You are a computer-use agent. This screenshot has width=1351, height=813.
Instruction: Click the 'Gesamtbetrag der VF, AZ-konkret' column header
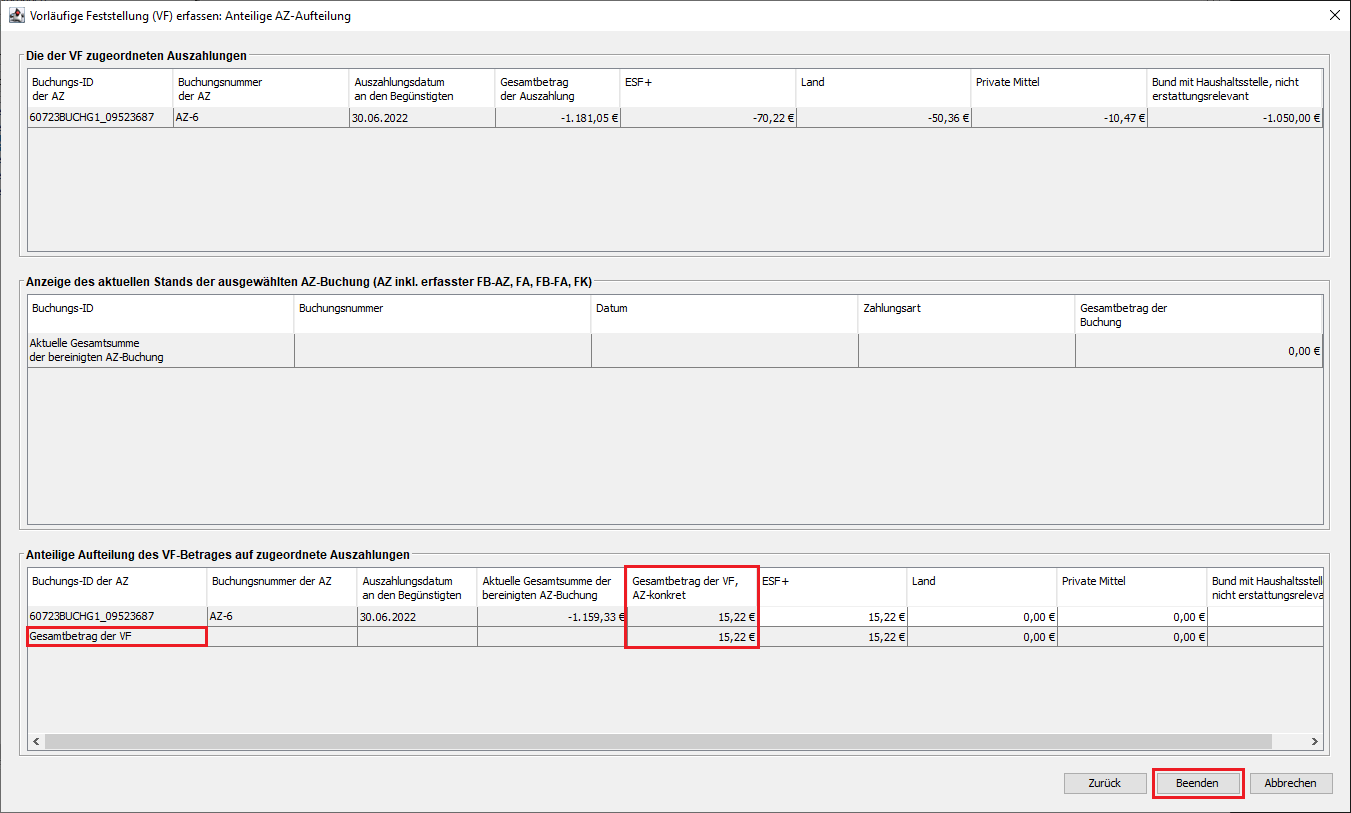point(692,587)
